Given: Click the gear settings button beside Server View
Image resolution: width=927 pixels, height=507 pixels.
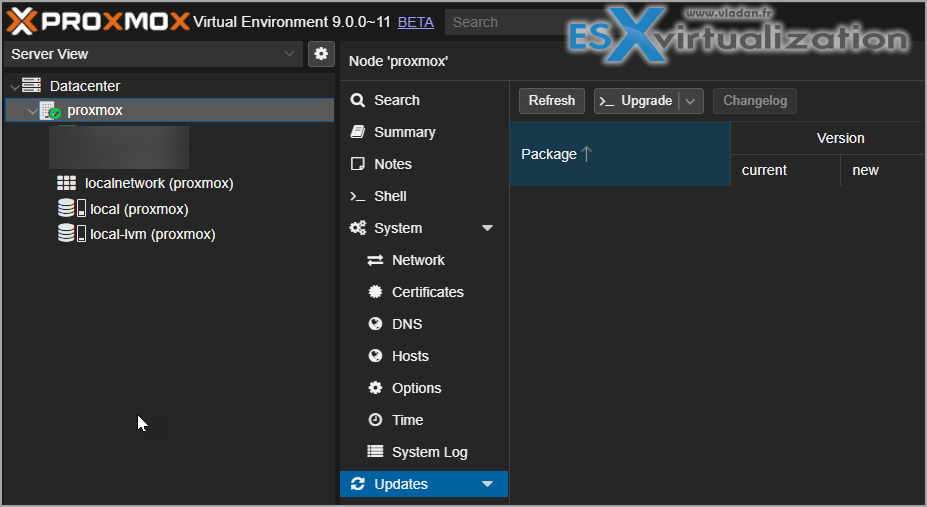Looking at the screenshot, I should [321, 54].
